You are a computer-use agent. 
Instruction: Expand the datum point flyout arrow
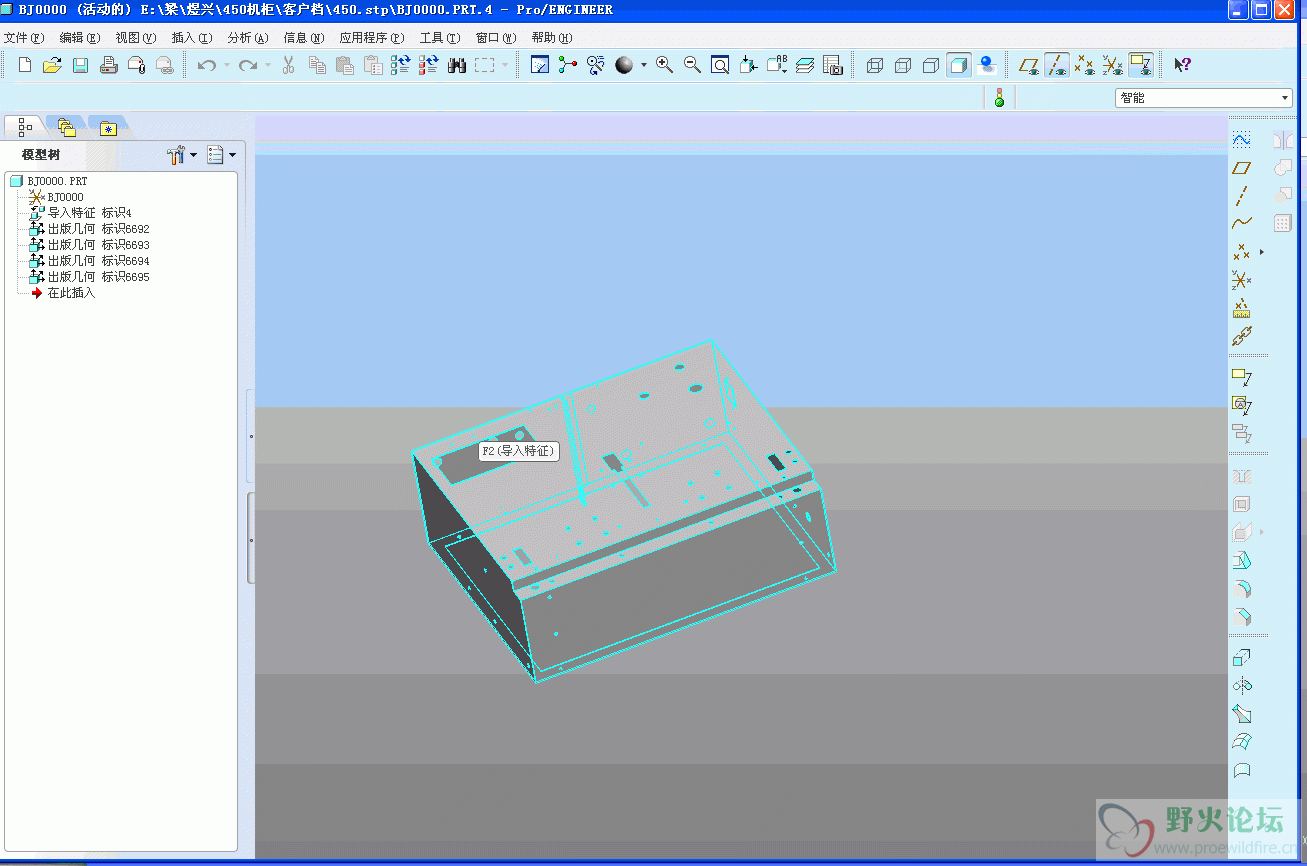tap(1262, 252)
